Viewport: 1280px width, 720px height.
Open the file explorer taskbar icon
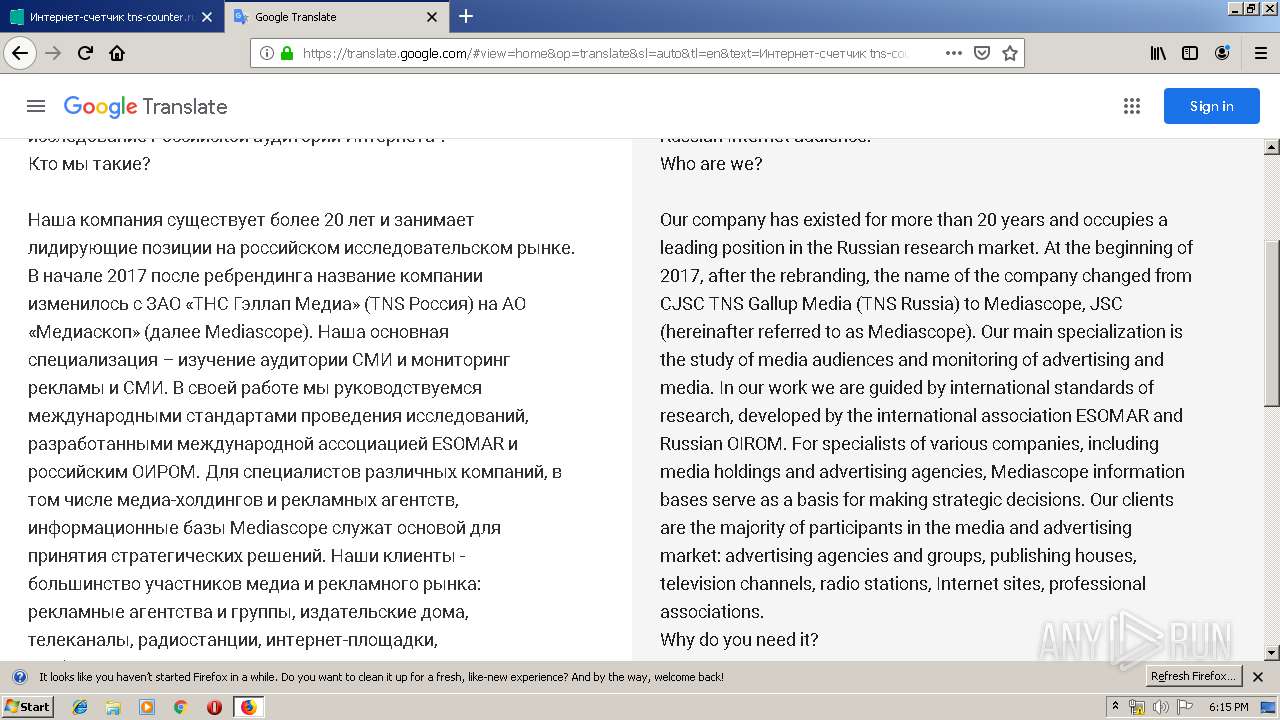tap(113, 707)
